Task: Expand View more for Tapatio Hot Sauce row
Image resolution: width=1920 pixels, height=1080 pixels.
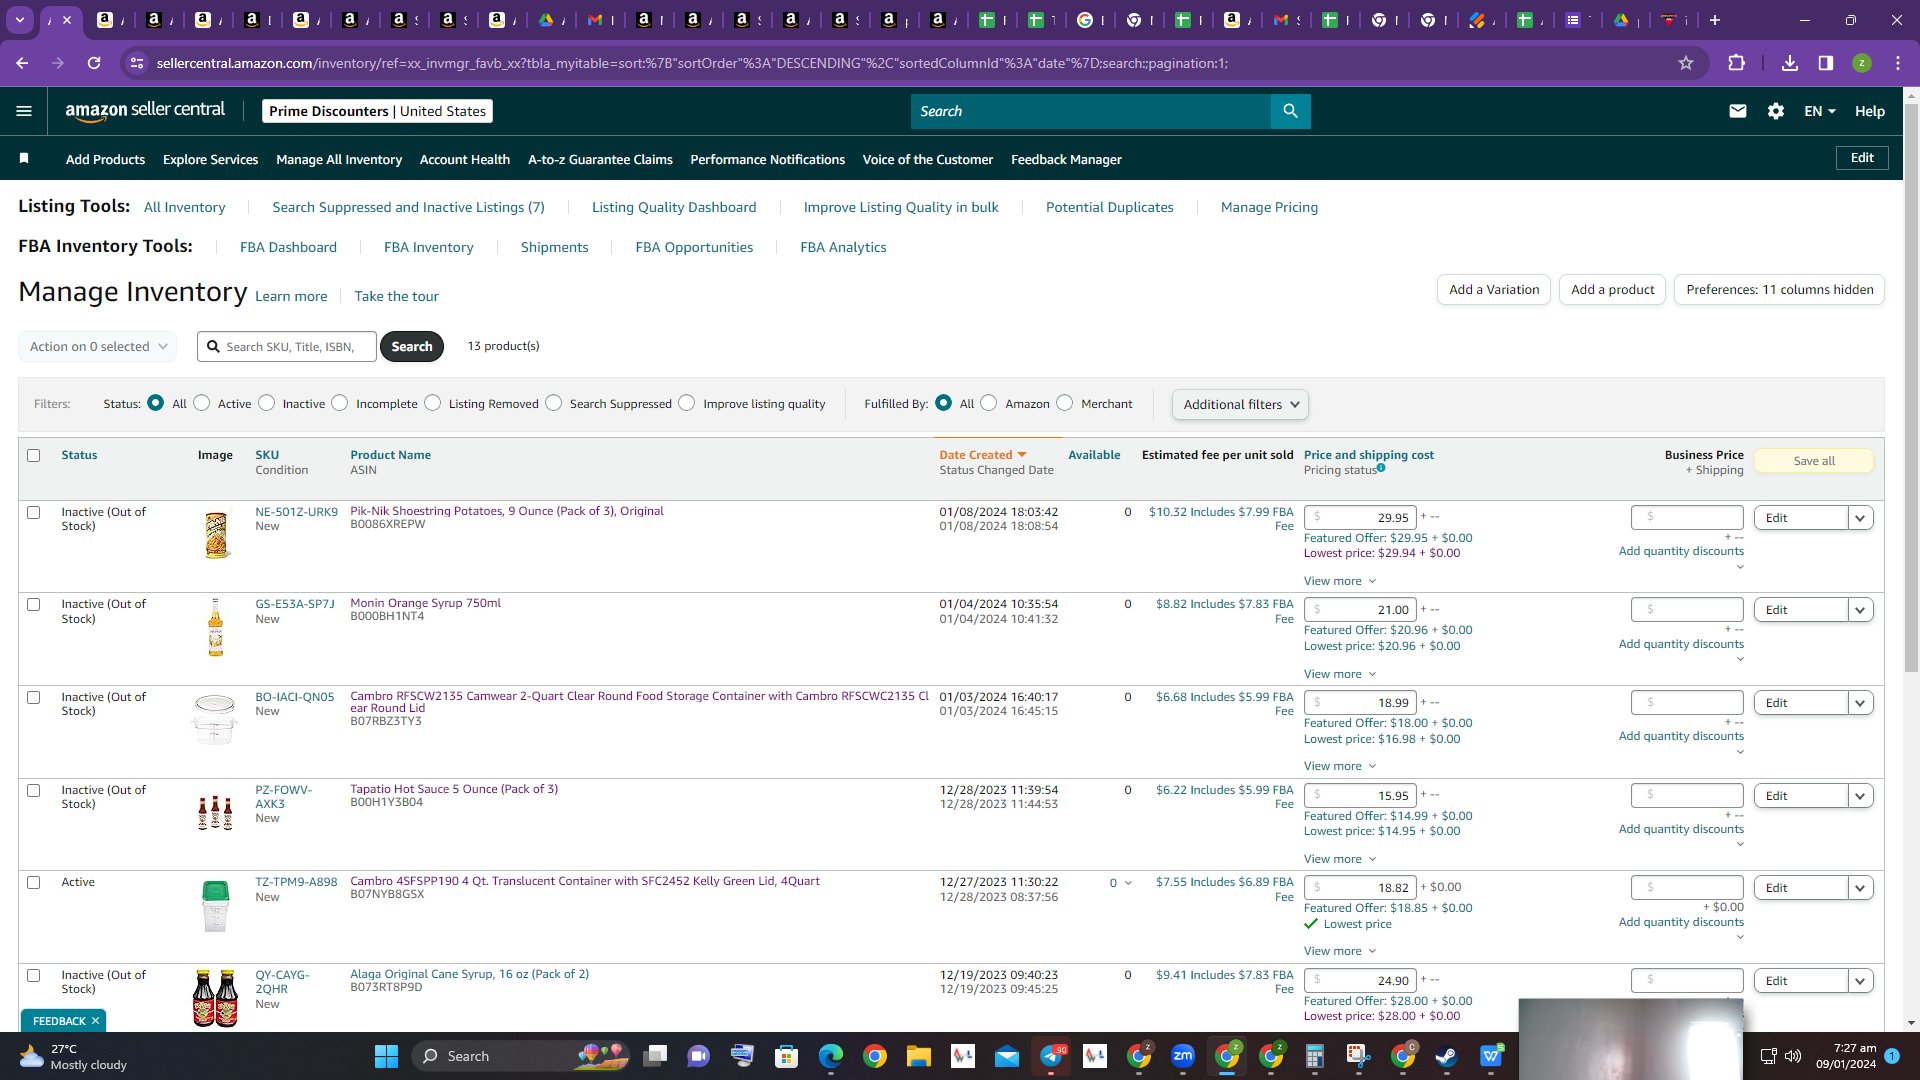Action: [1340, 859]
